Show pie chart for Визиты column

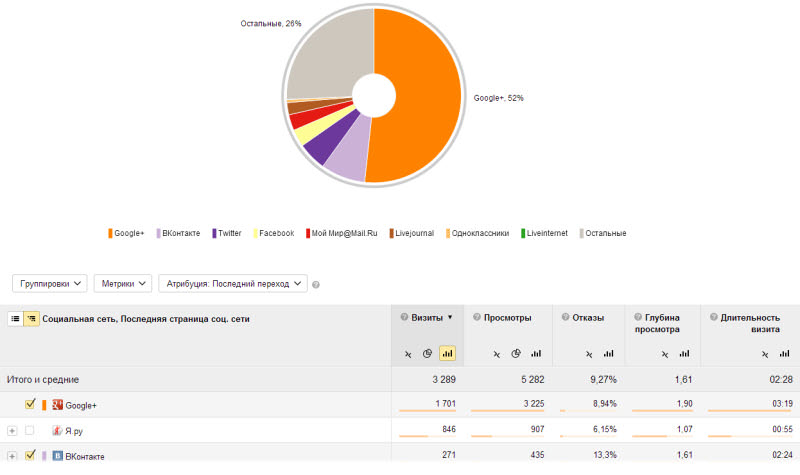[428, 353]
